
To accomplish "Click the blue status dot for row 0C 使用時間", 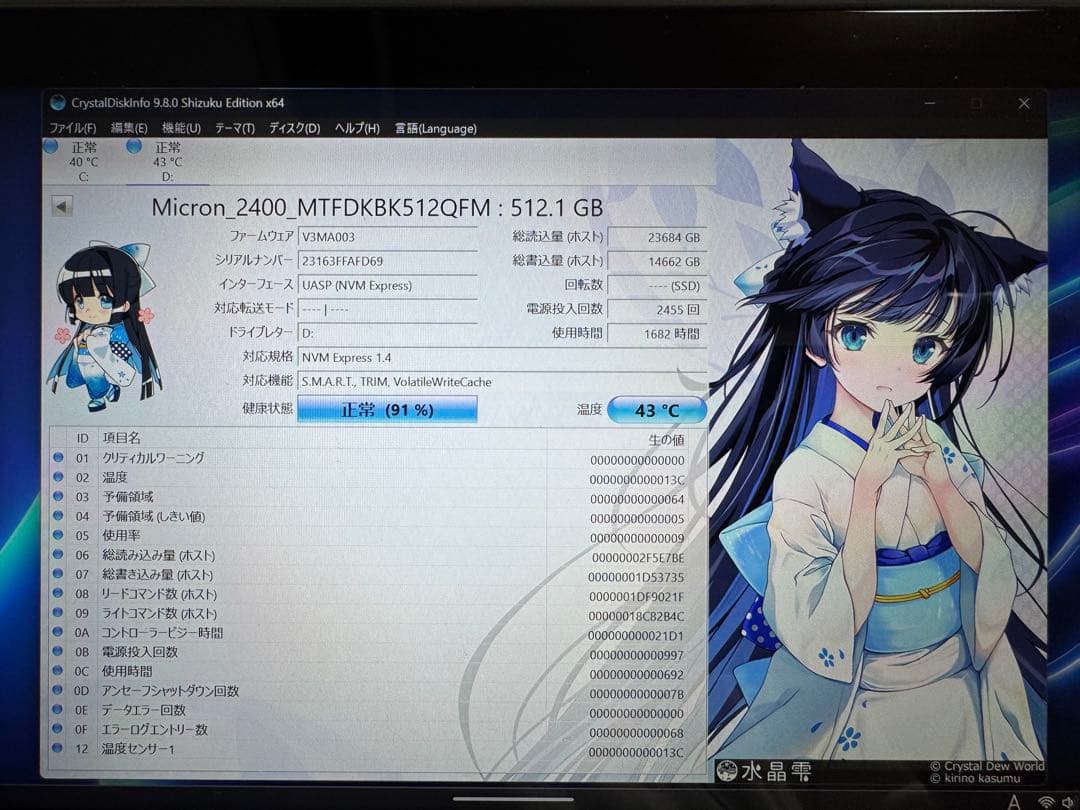I will (59, 670).
